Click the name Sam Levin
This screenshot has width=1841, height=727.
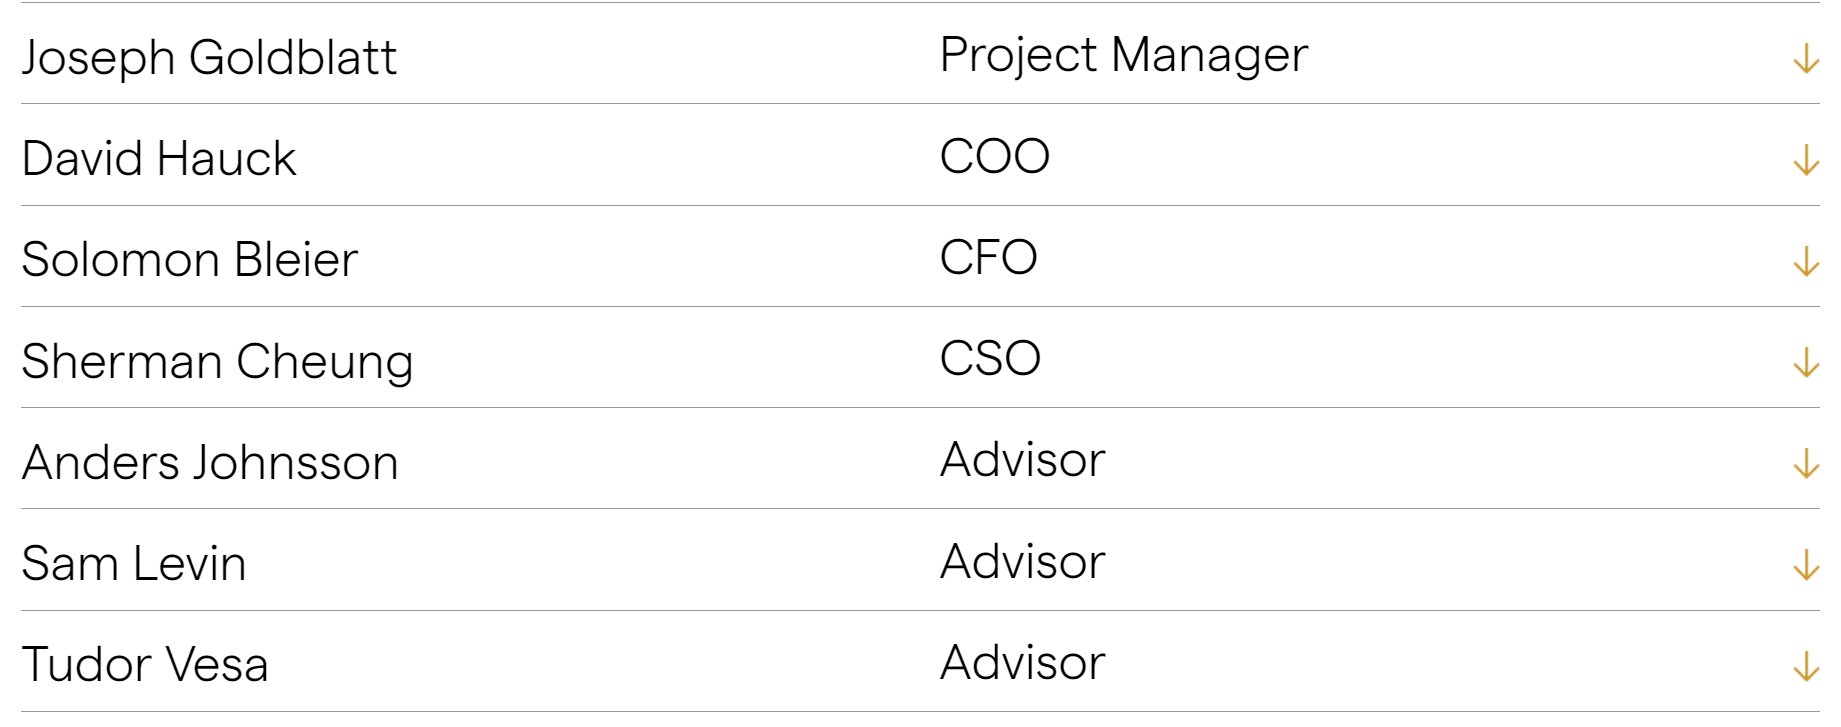pos(134,564)
